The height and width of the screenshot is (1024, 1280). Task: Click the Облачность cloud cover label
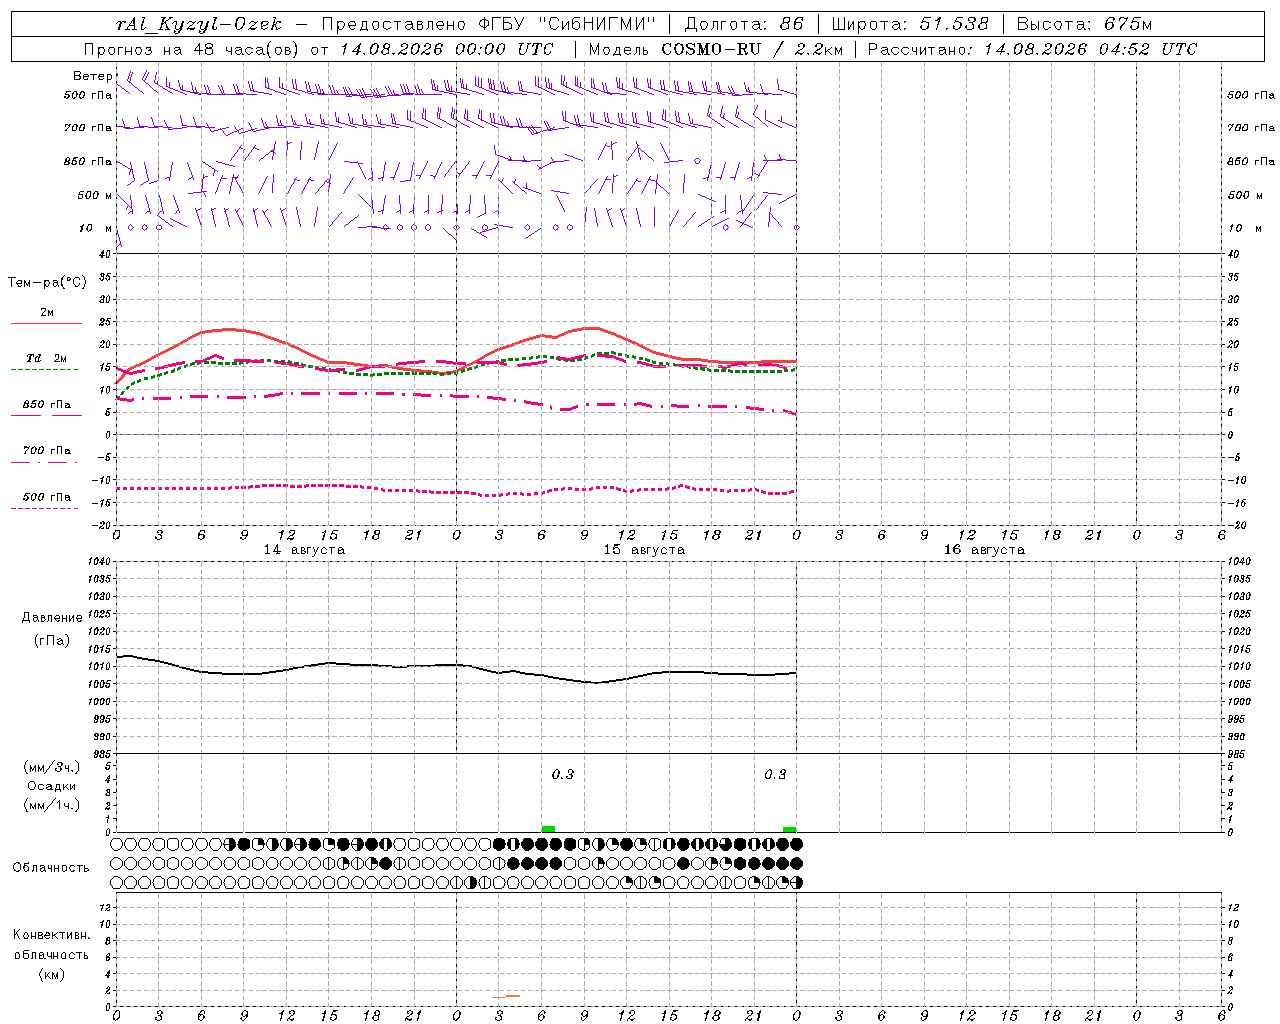tap(50, 867)
